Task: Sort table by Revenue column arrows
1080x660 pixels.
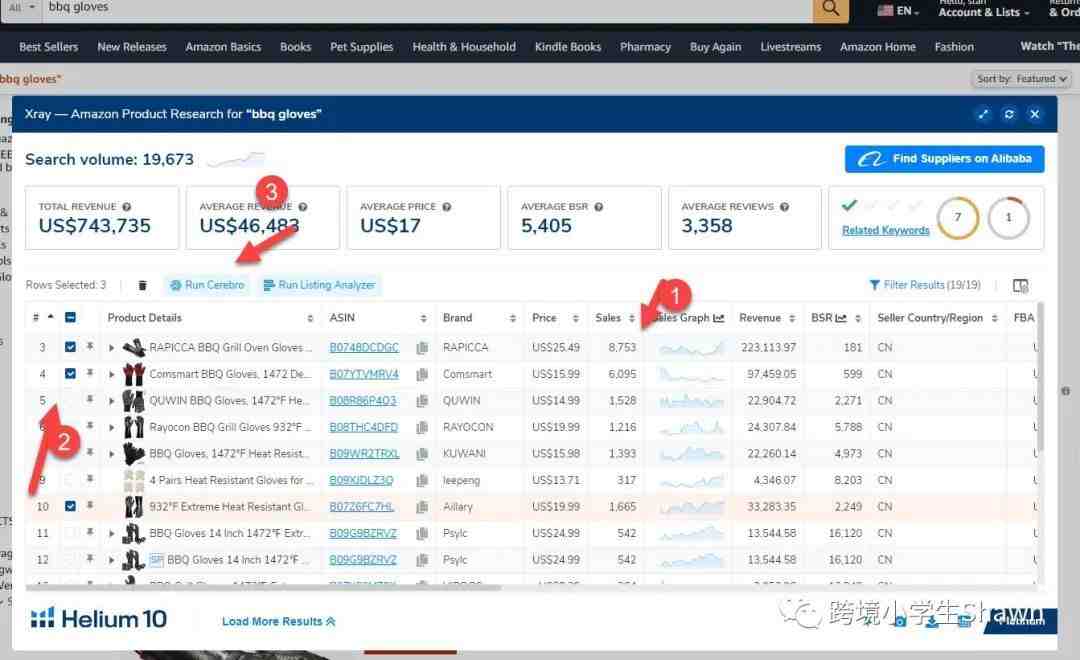Action: [x=792, y=318]
